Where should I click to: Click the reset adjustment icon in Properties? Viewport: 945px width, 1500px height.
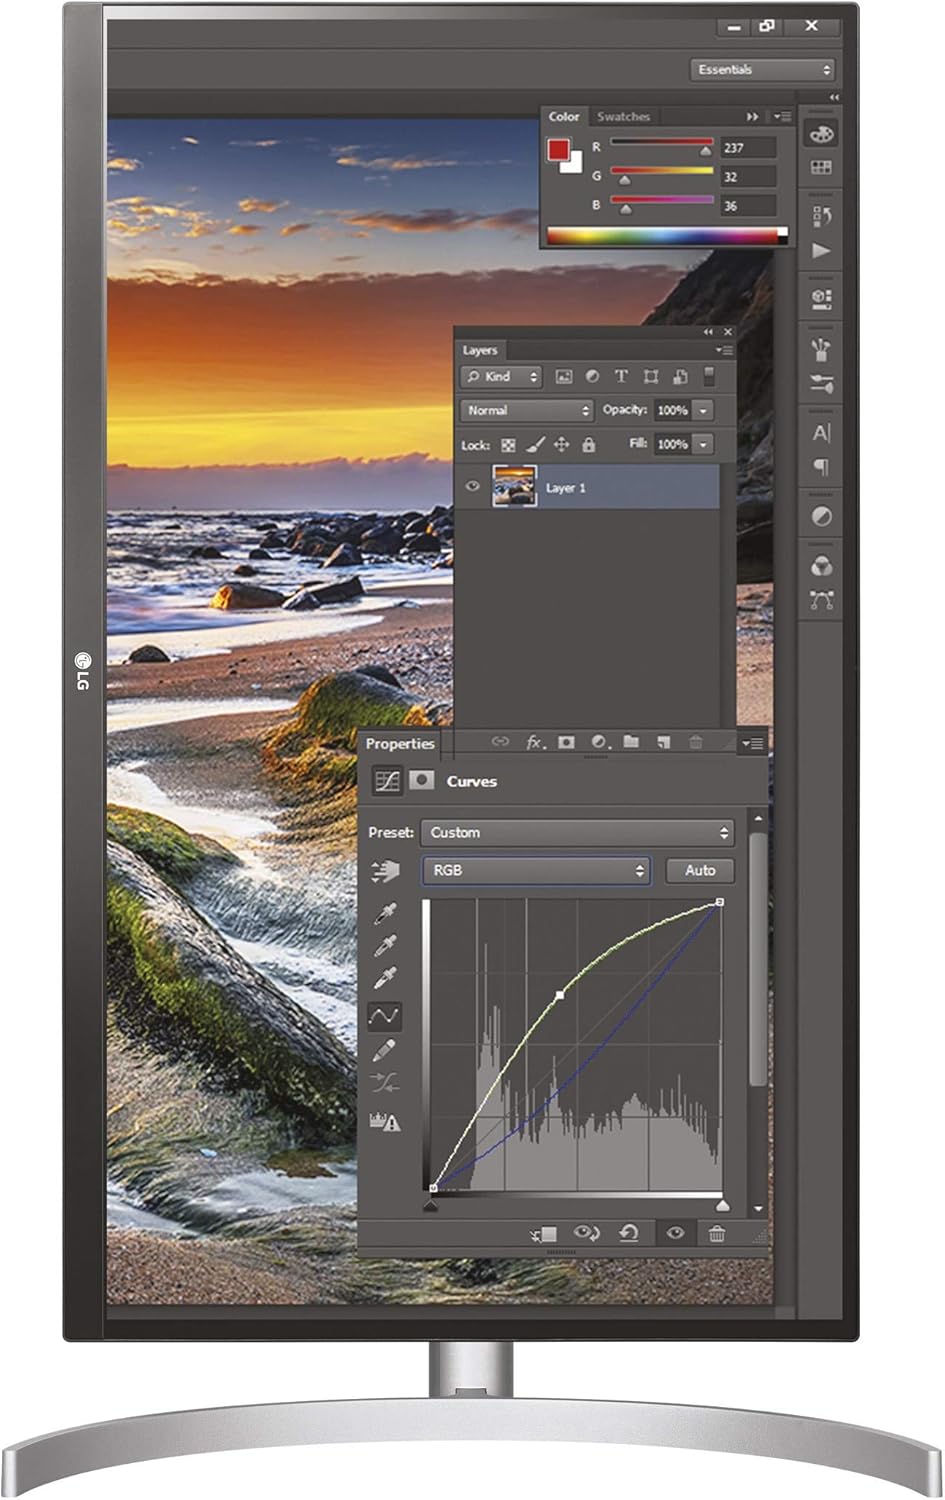click(629, 1233)
